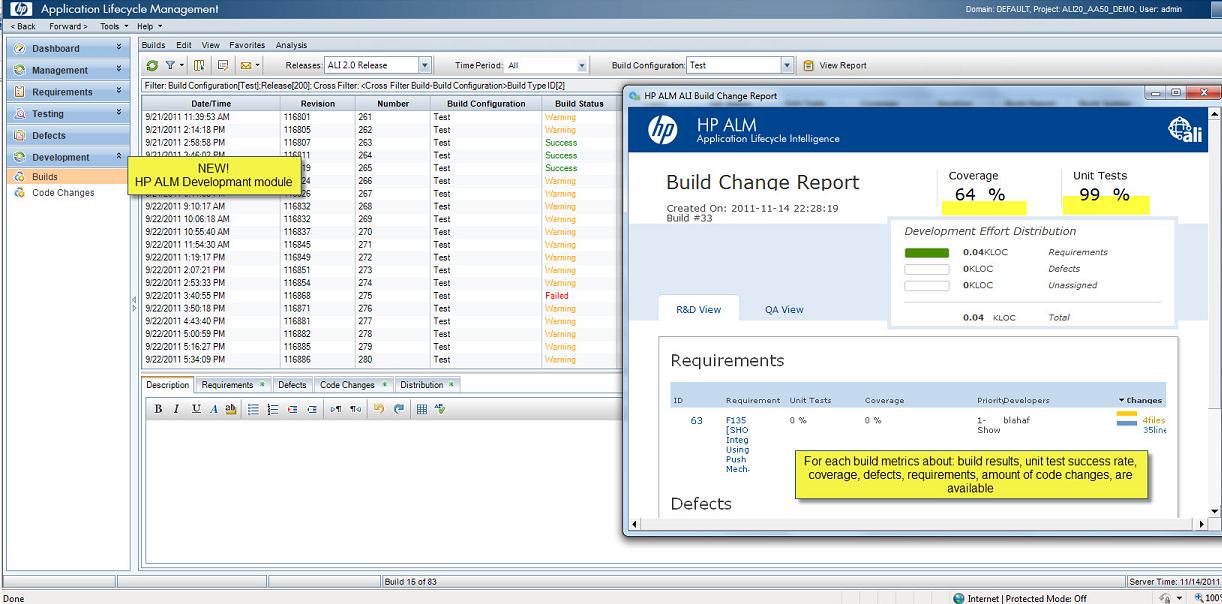Screen dimensions: 1222x604
Task: Click the Forward navigation button
Action: 69,26
